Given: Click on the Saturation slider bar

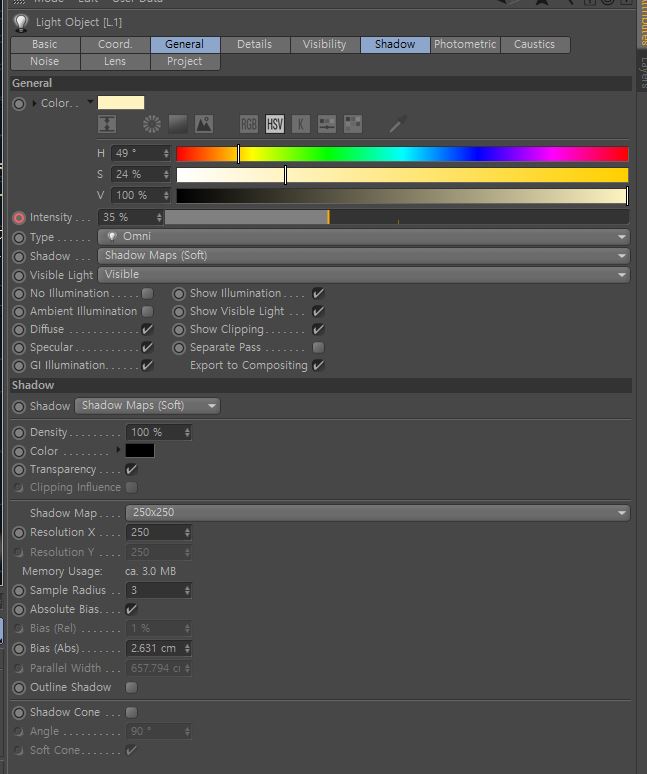Looking at the screenshot, I should coord(402,175).
